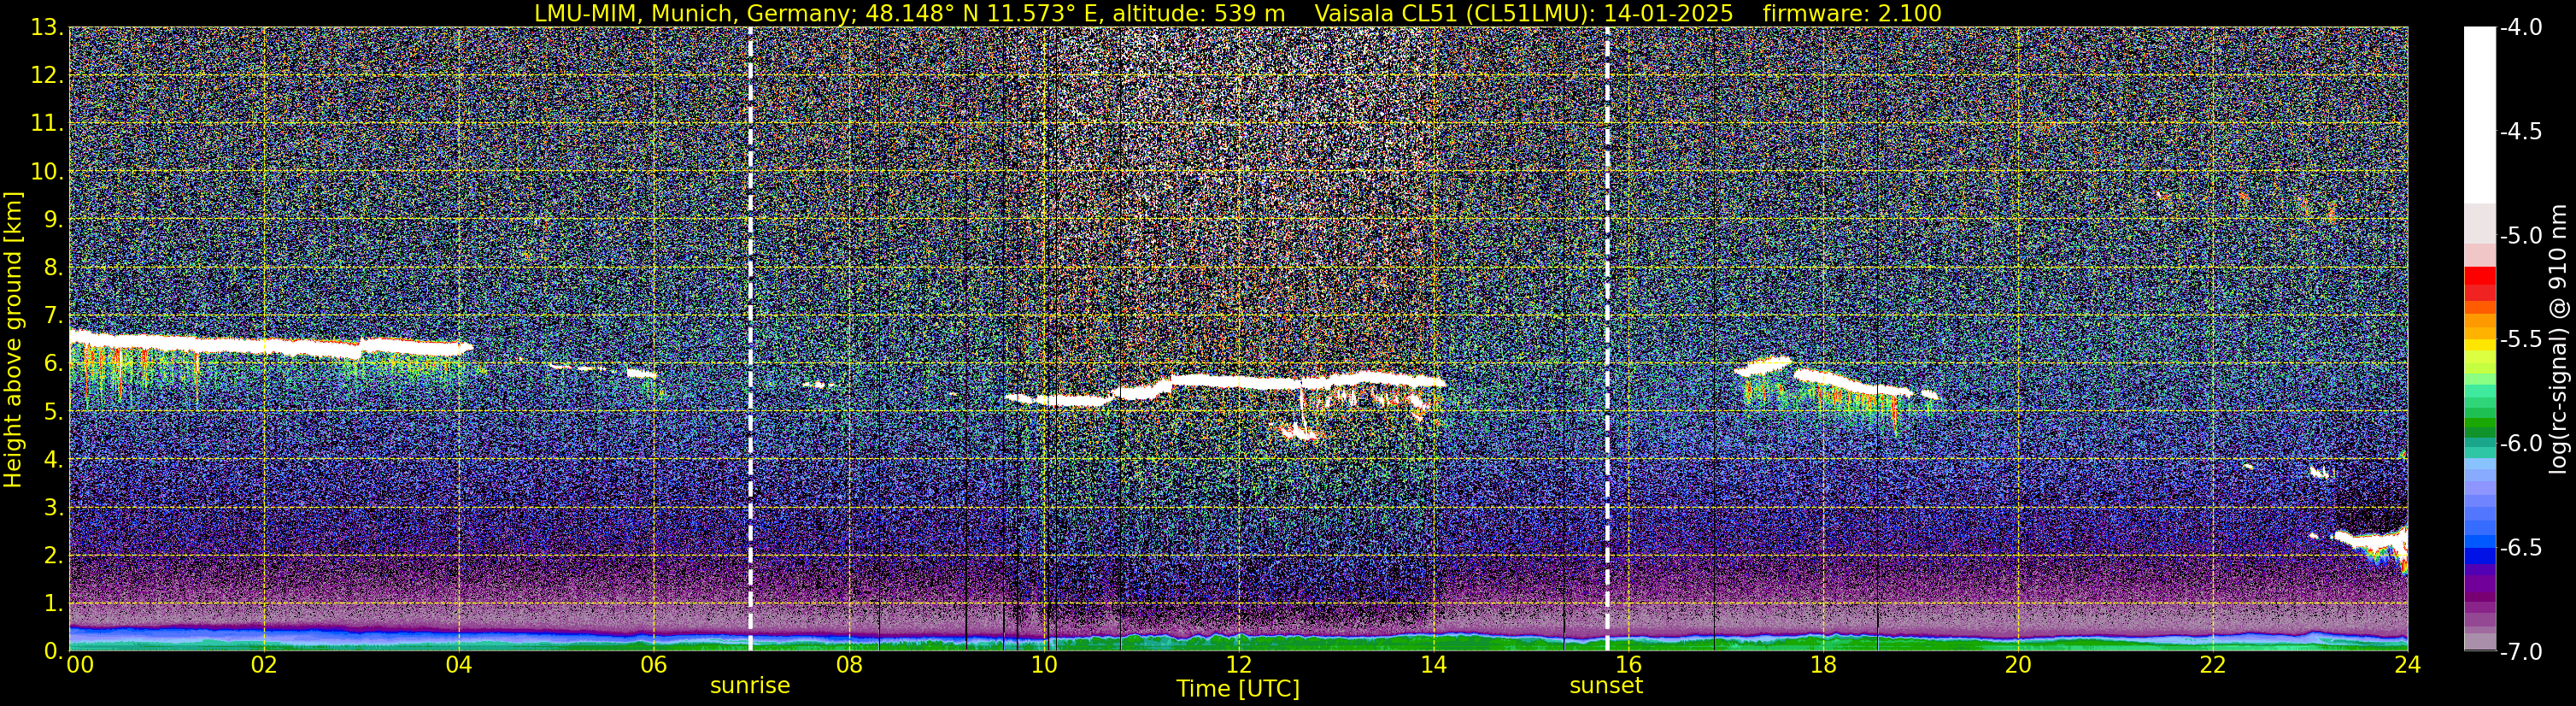Image resolution: width=2576 pixels, height=706 pixels.
Task: Click the '22' time tick label
Action: point(2213,665)
